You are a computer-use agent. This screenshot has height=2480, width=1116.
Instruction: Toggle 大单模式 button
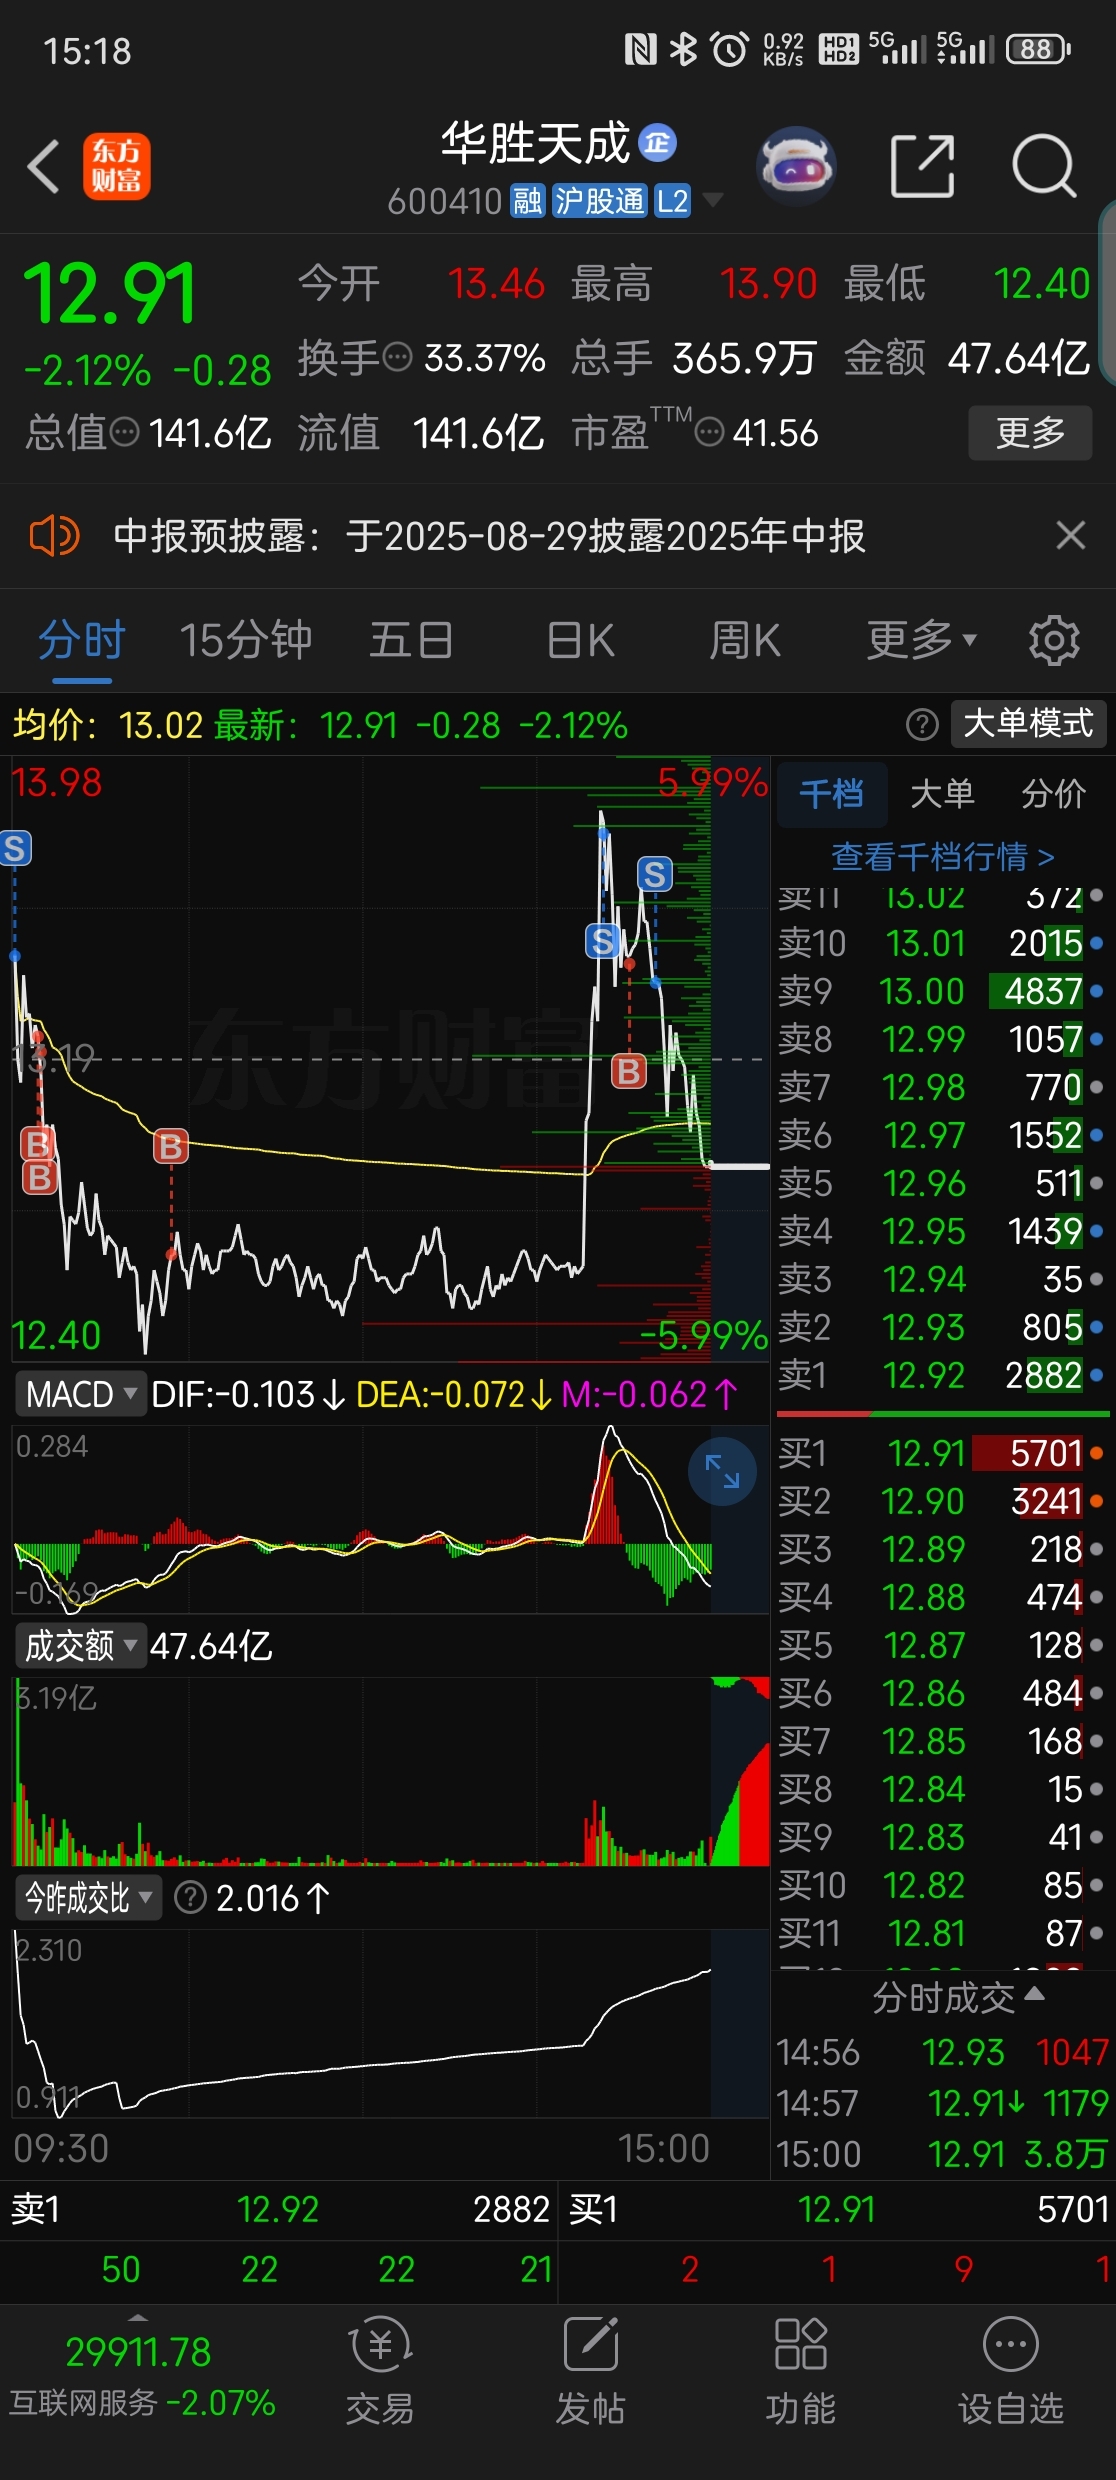click(1028, 723)
